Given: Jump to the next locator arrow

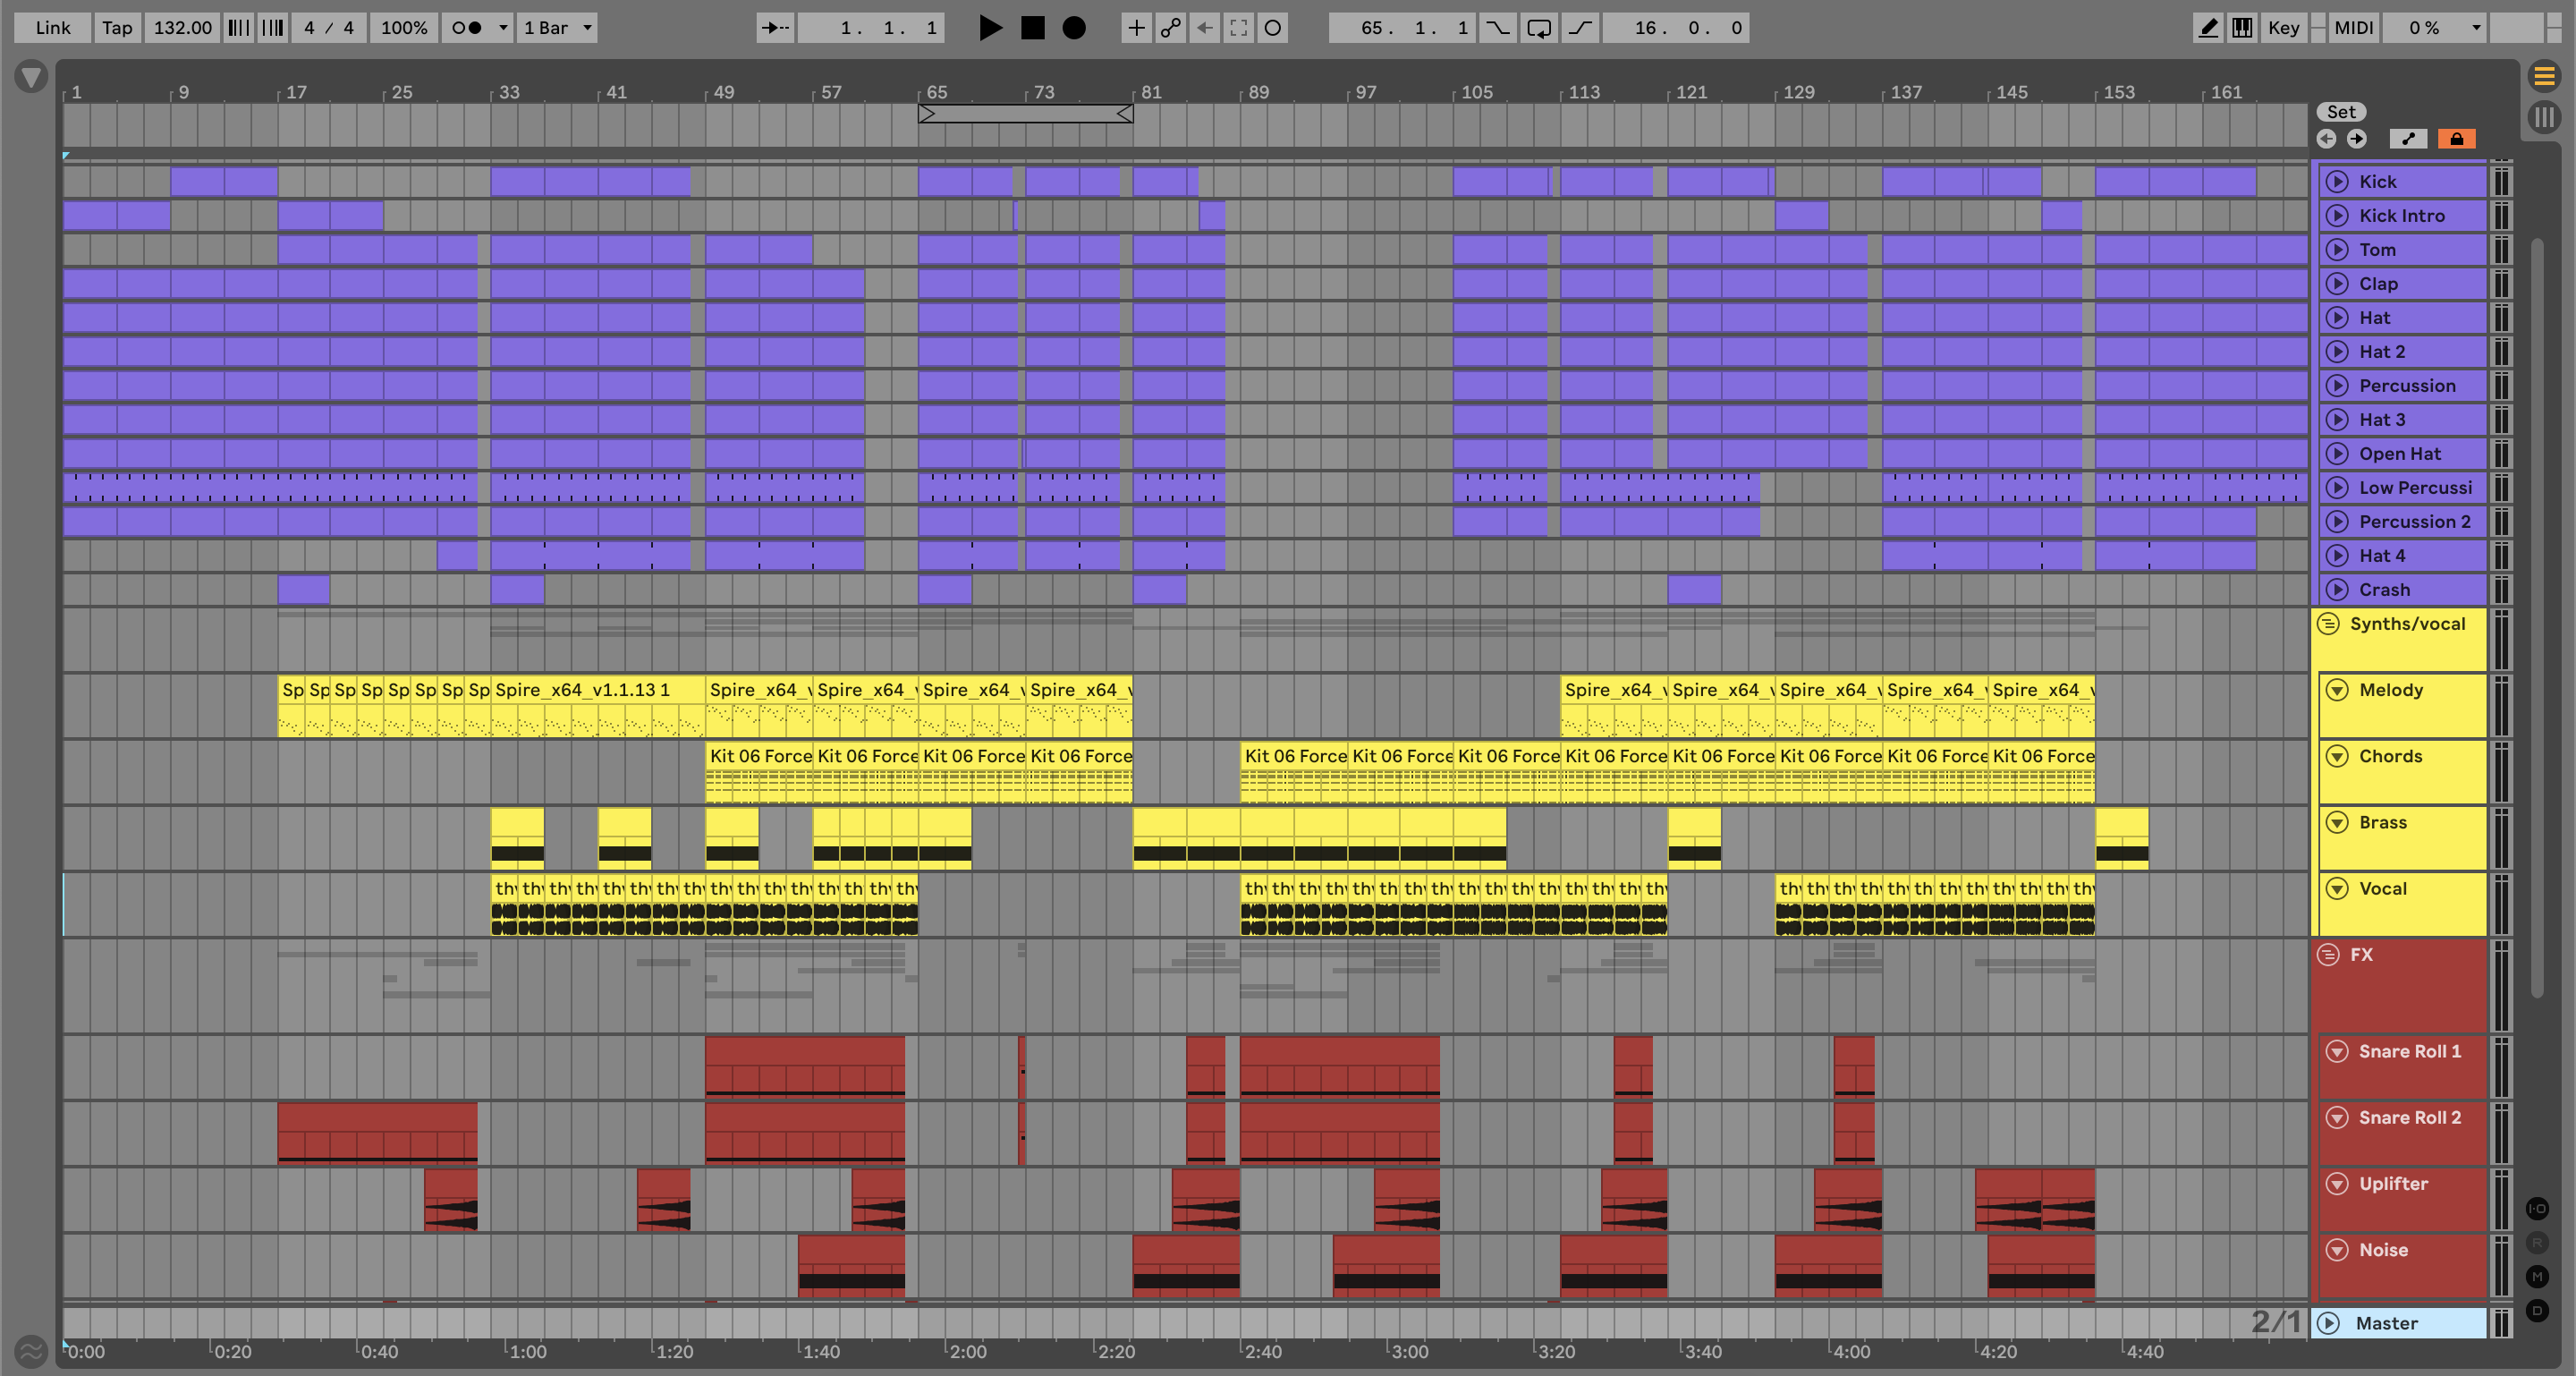Looking at the screenshot, I should pos(2357,139).
